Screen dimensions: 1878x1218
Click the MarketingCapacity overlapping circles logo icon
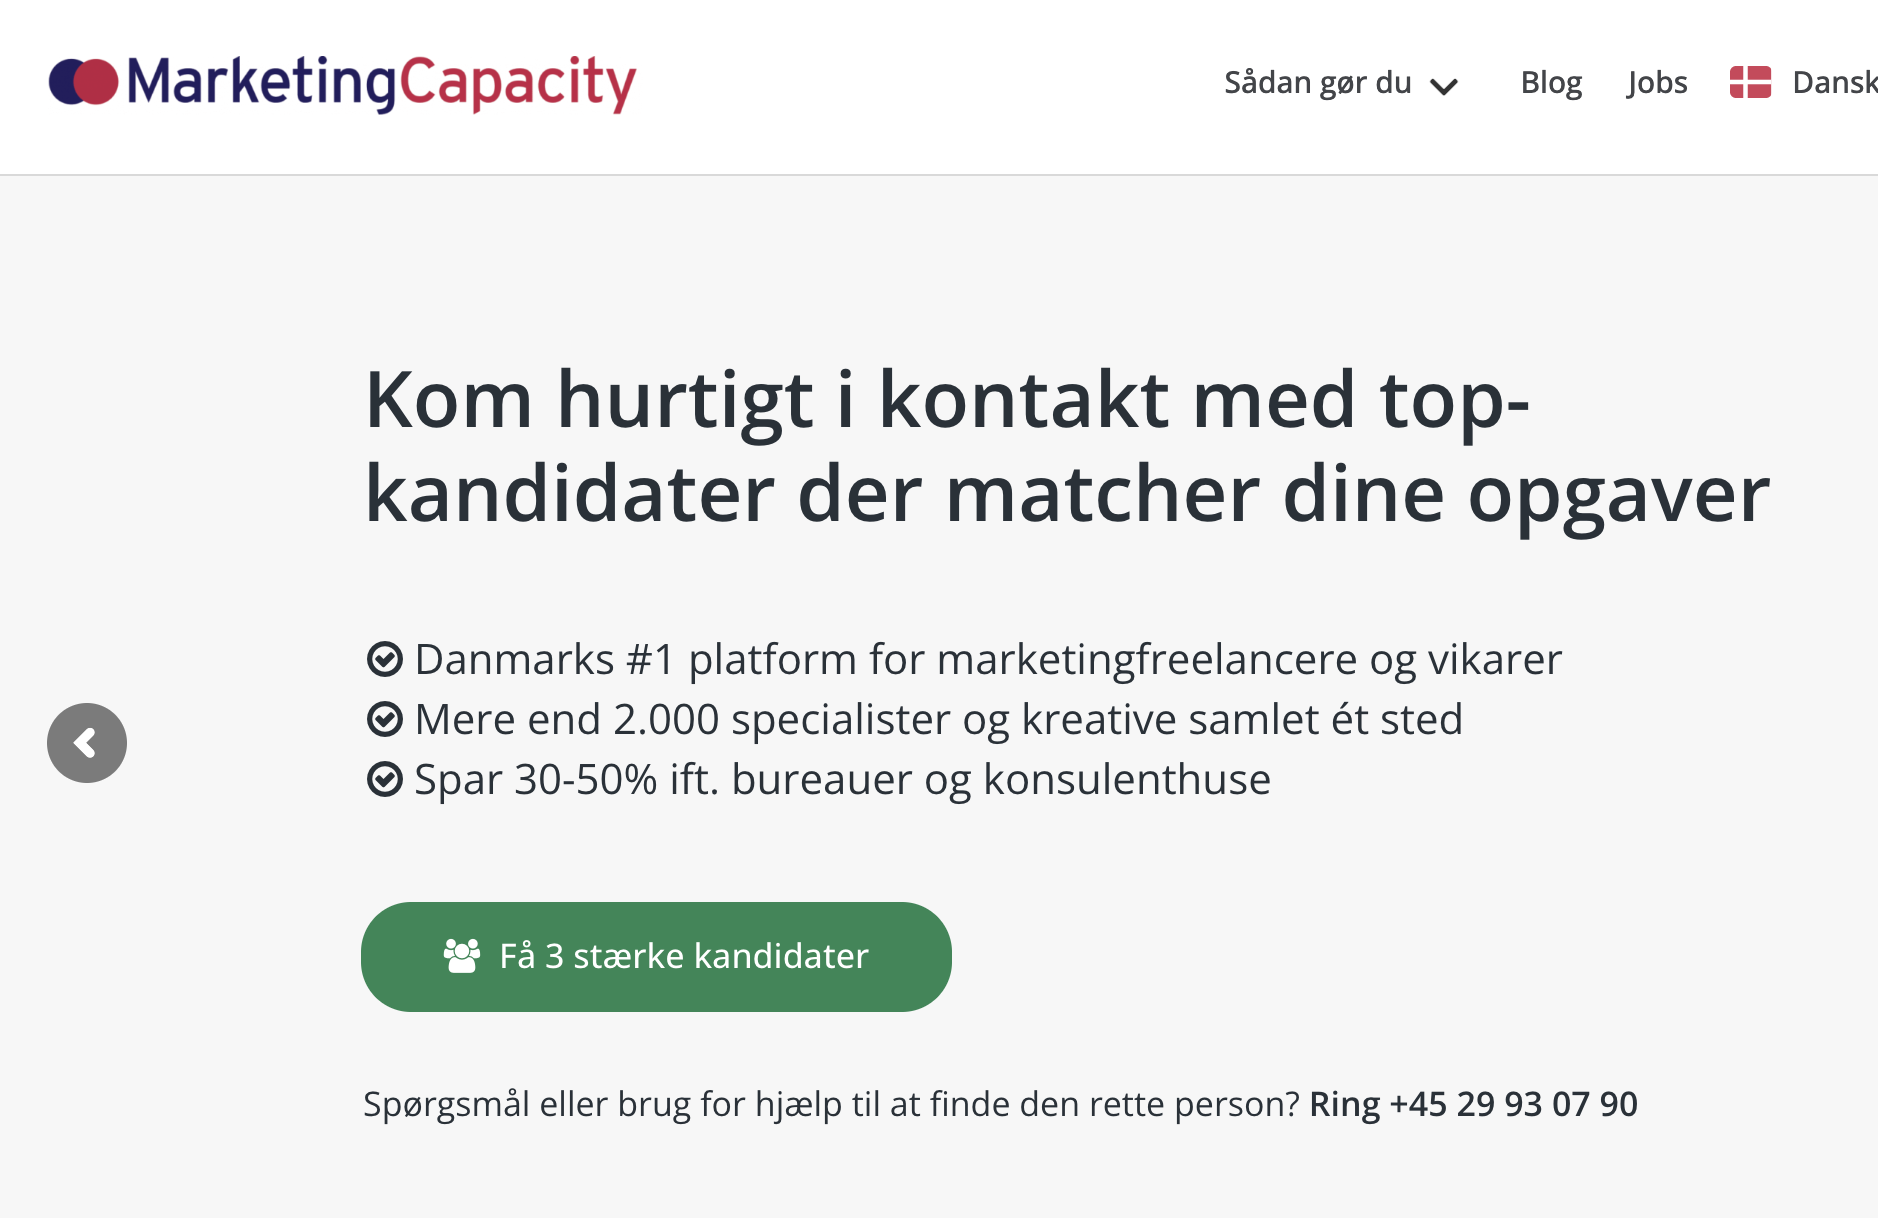tap(83, 82)
